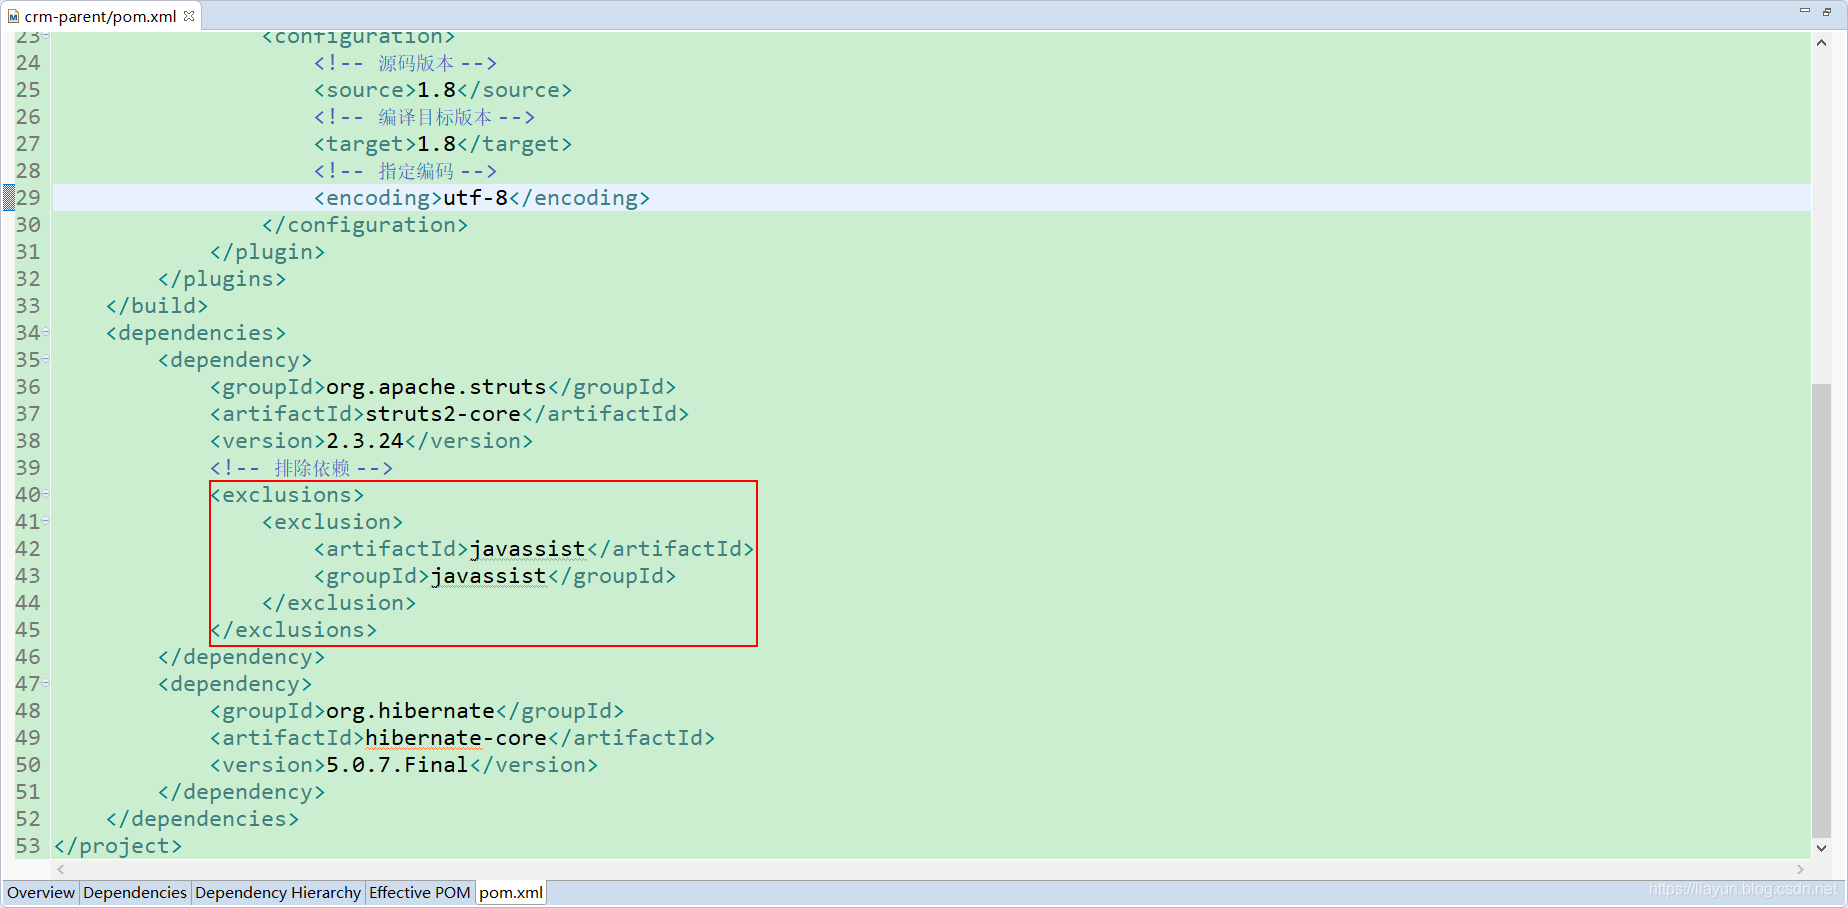Click the closing </build> tag
This screenshot has height=908, width=1848.
pos(157,306)
